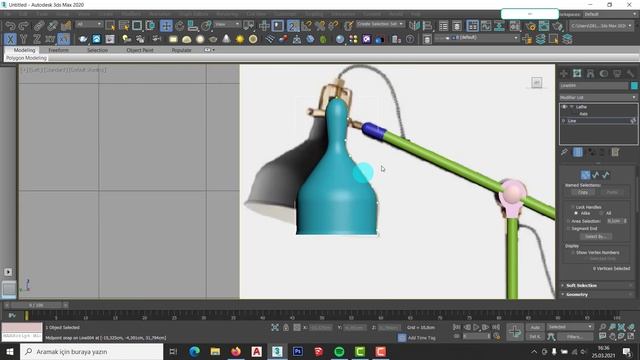Toggle Show End Result icon
The width and height of the screenshot is (640, 360).
[578, 152]
